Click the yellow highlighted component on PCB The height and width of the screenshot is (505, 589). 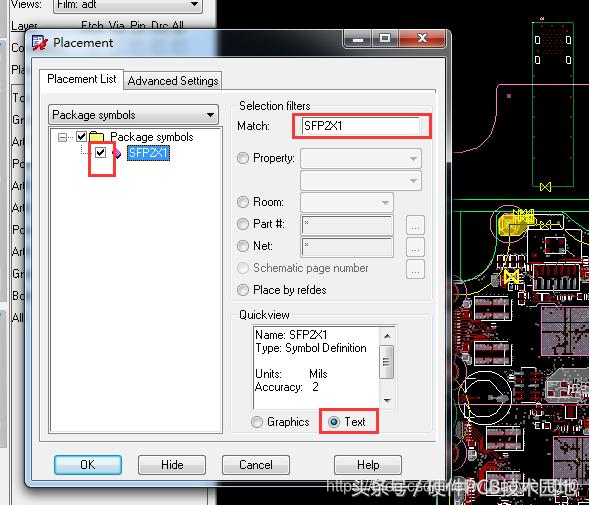click(x=512, y=224)
